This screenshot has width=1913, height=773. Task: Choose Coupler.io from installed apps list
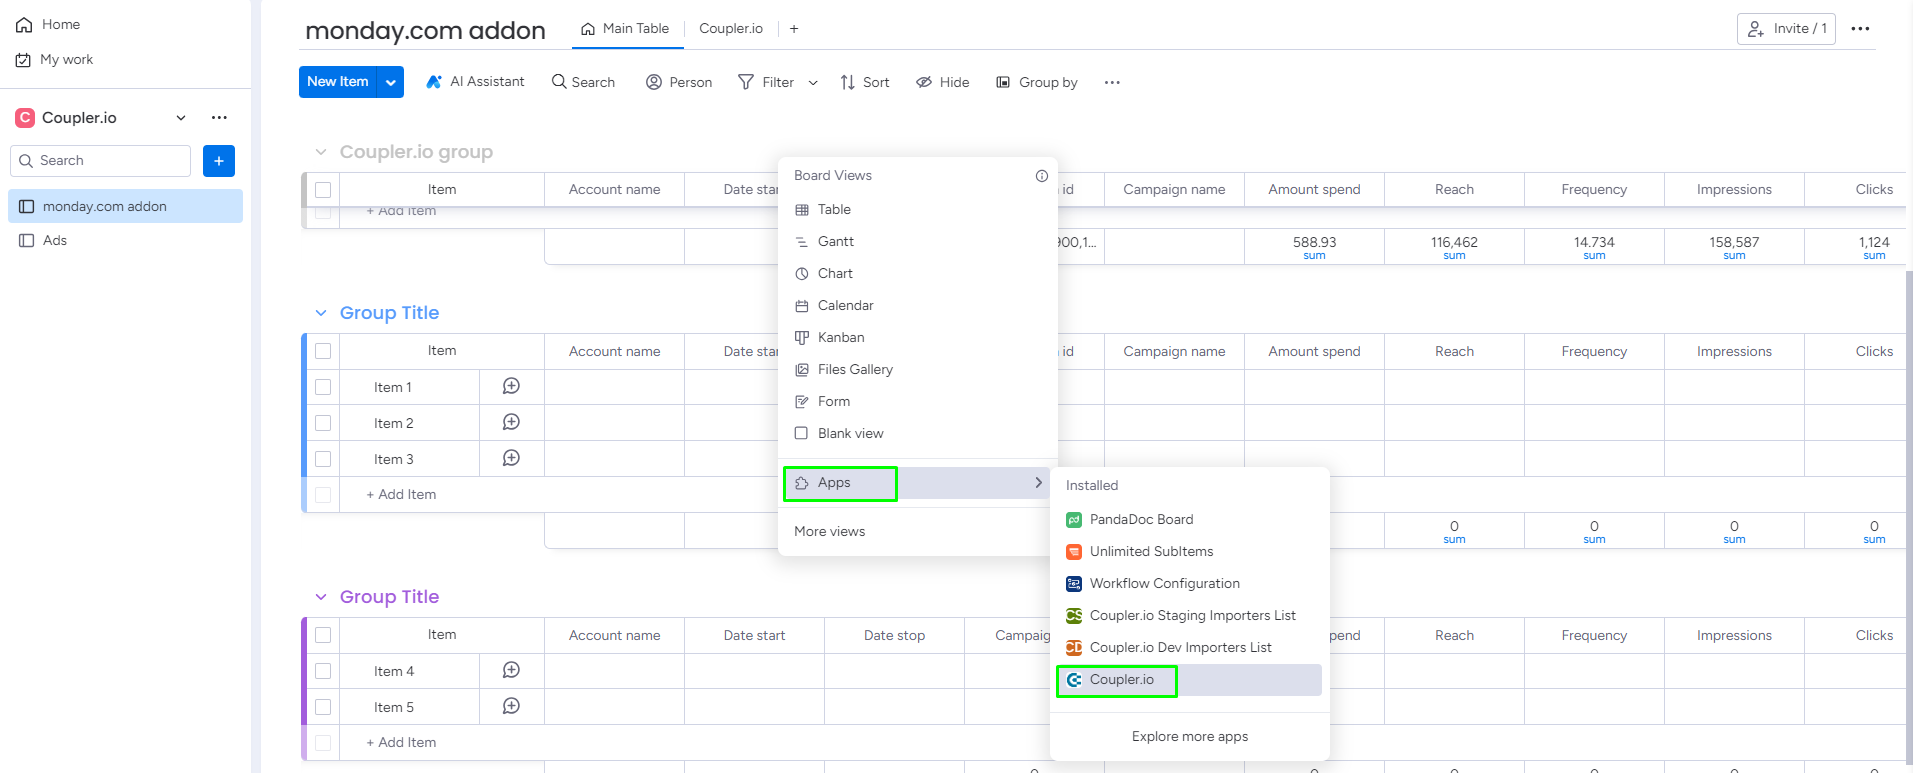click(1121, 680)
